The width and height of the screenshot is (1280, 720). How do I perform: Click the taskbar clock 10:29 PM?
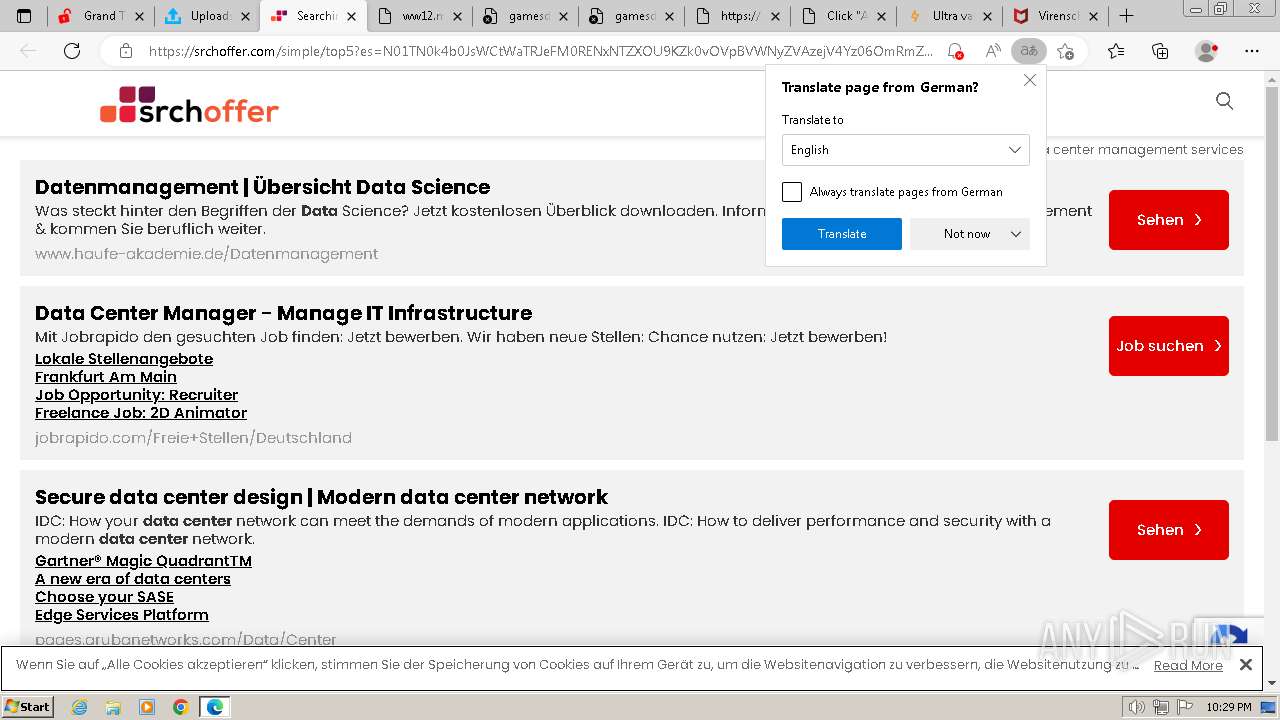[x=1229, y=707]
